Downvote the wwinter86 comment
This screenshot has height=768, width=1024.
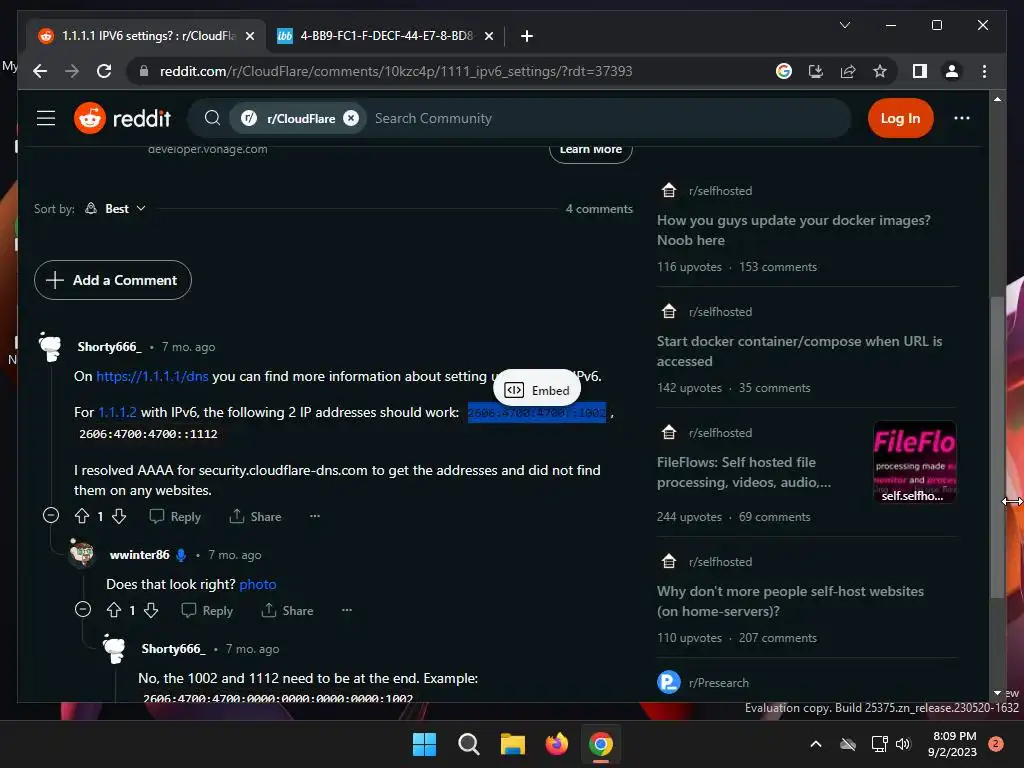(151, 611)
